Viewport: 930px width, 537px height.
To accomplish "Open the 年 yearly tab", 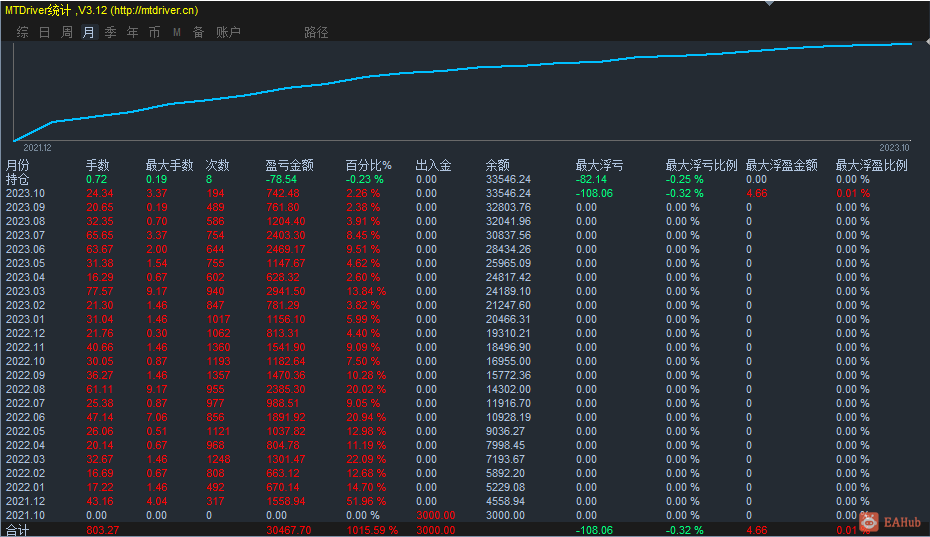I will [132, 32].
